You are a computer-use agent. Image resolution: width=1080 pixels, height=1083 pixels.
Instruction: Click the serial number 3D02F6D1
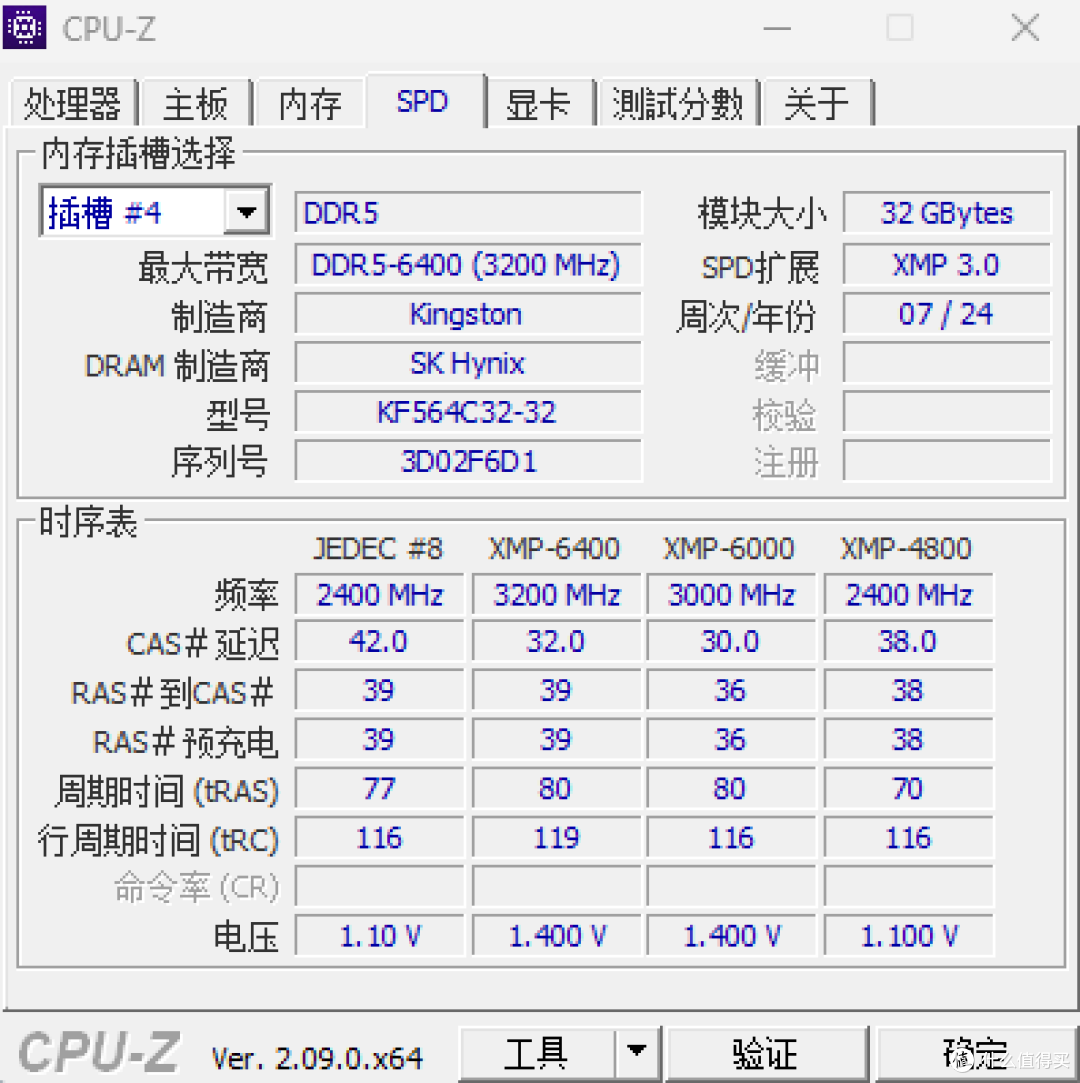click(x=468, y=461)
